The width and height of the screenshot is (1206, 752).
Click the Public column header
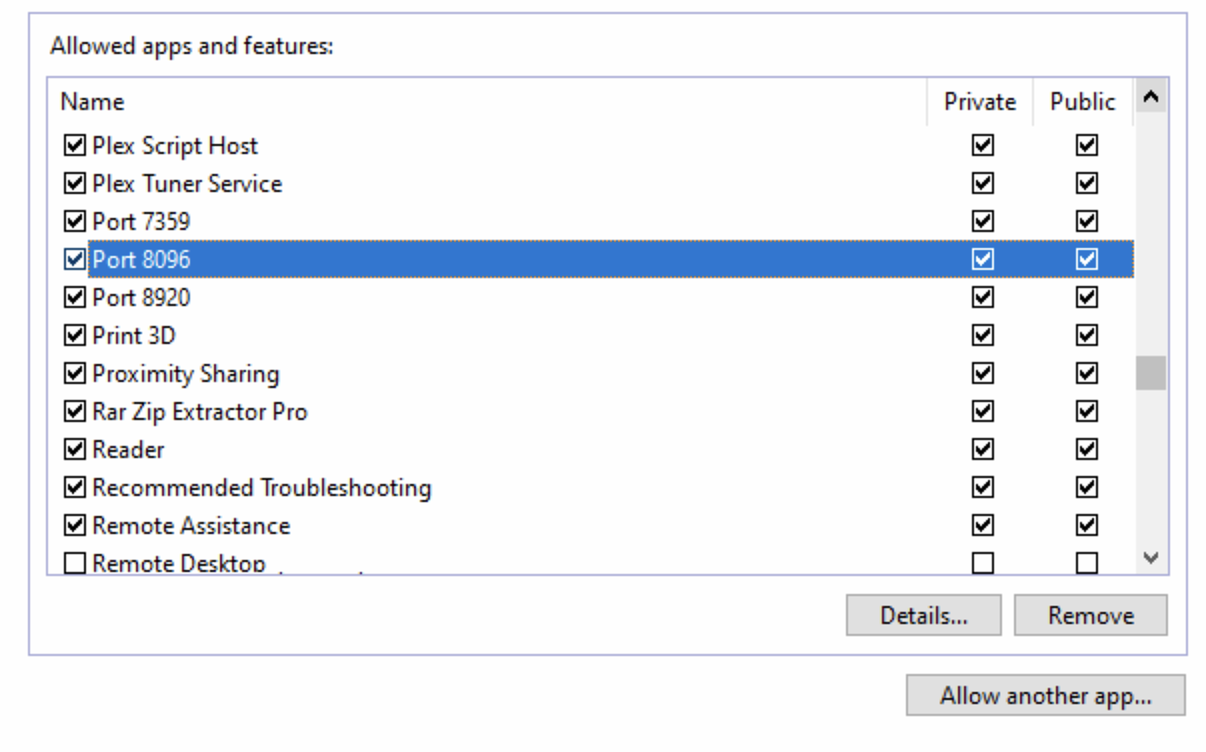click(1082, 102)
